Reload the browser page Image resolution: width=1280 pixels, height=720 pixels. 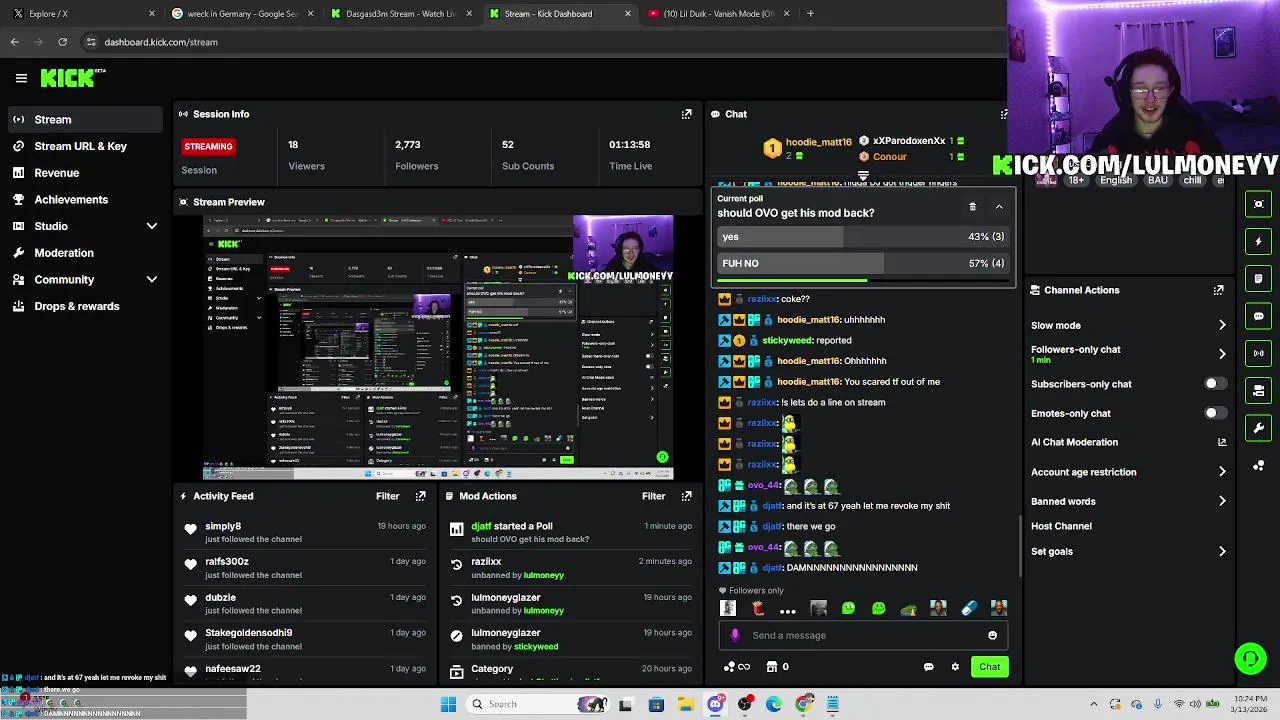[x=62, y=42]
